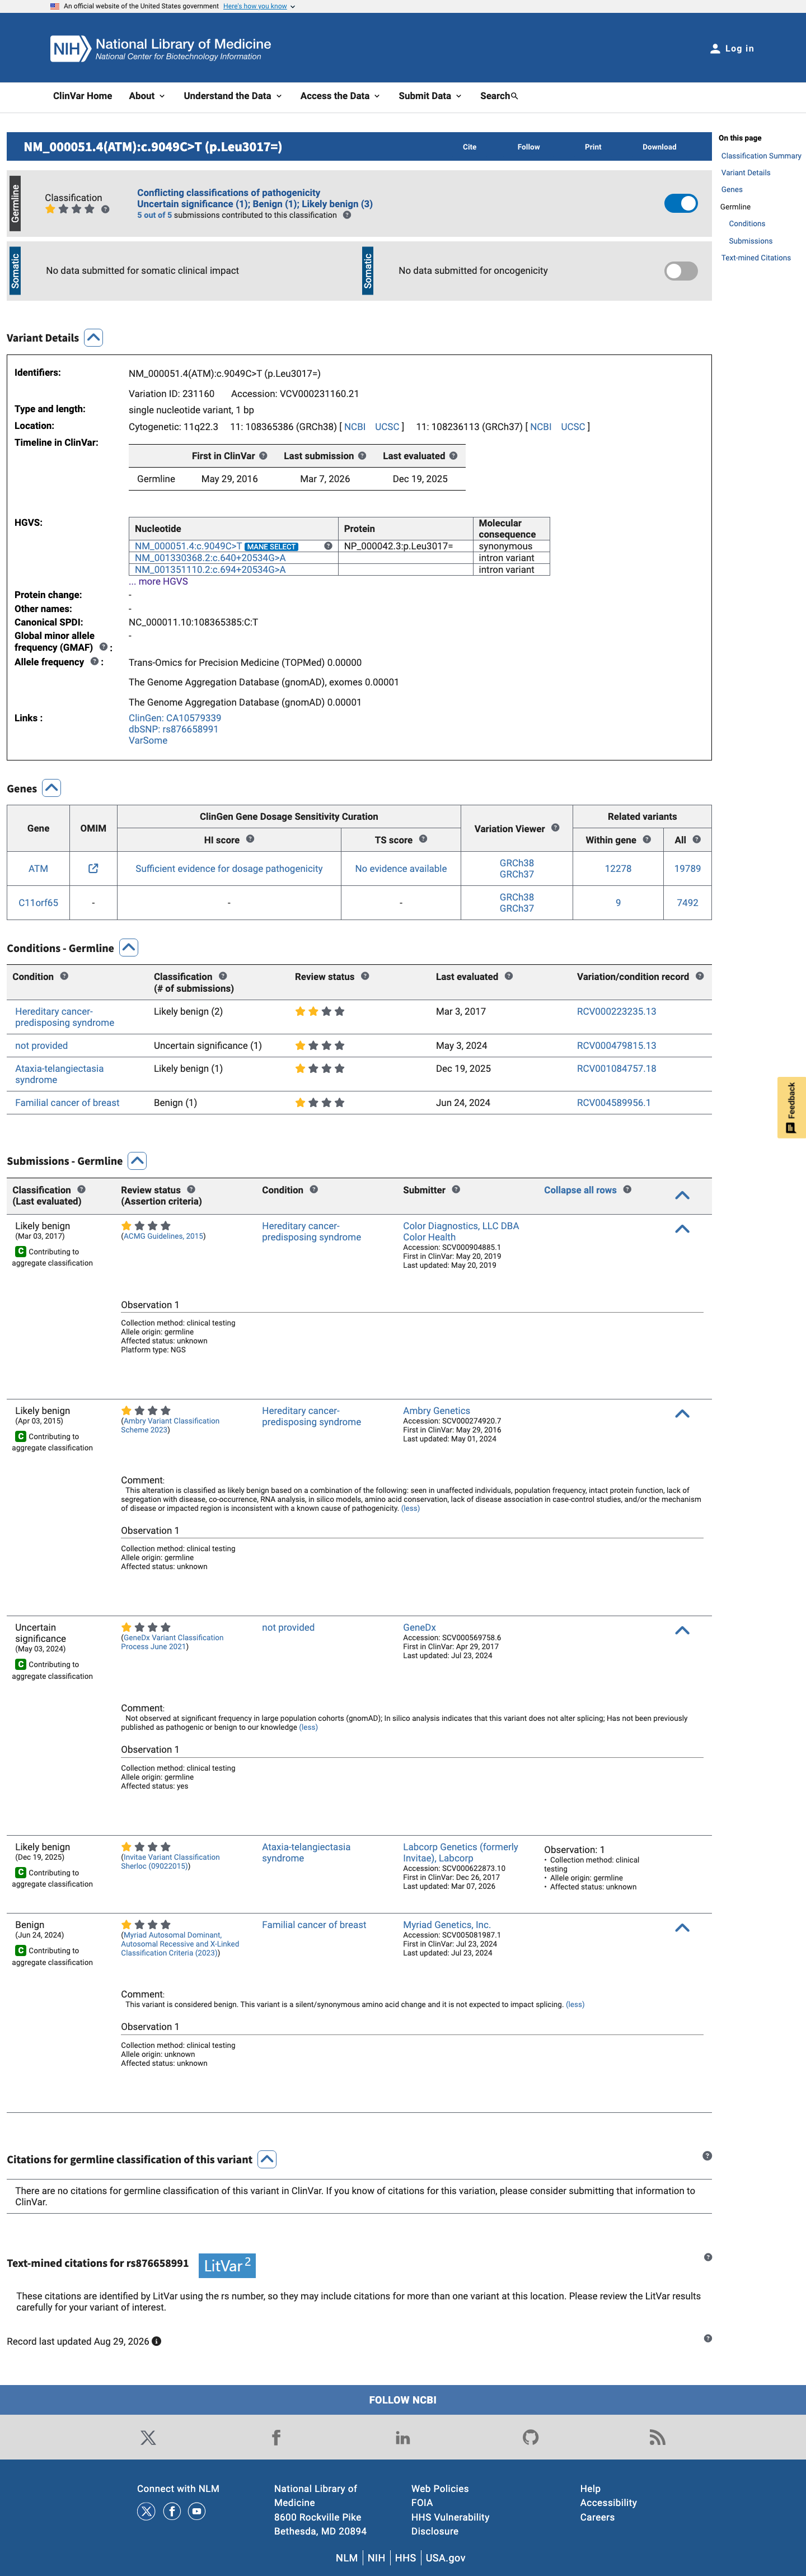Collapse all rows in Submissions table
806x2576 pixels.
click(580, 1190)
